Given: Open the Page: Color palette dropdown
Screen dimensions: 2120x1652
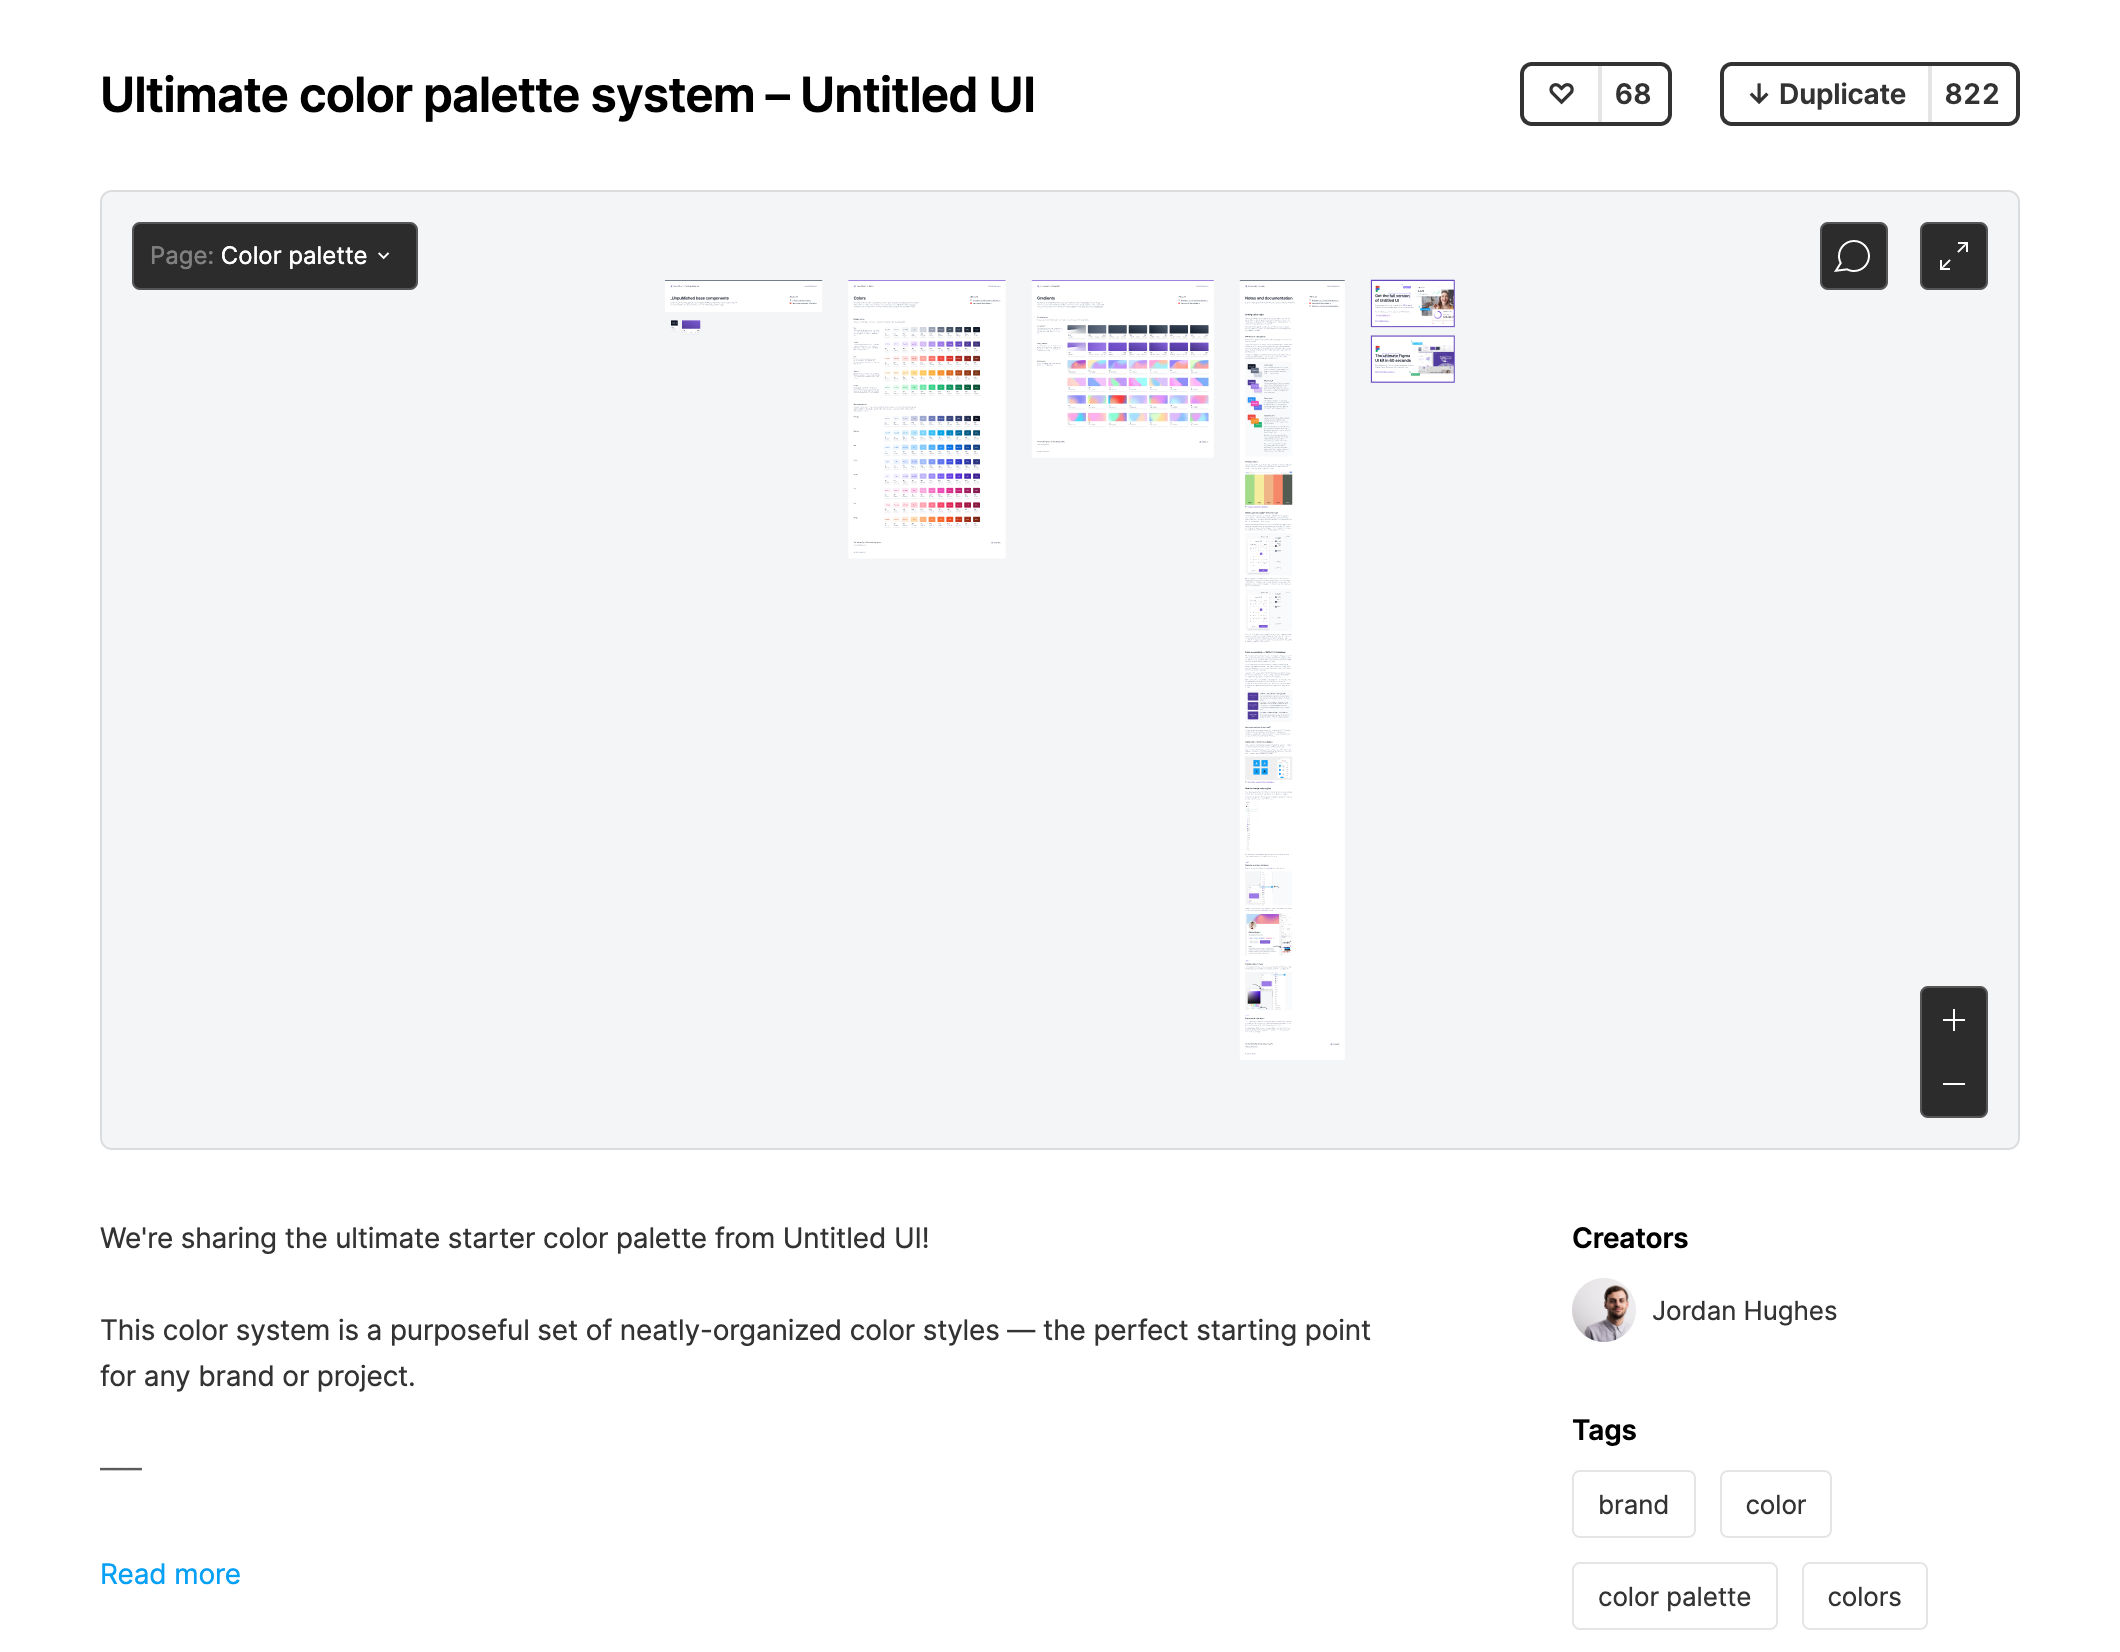Looking at the screenshot, I should click(274, 256).
